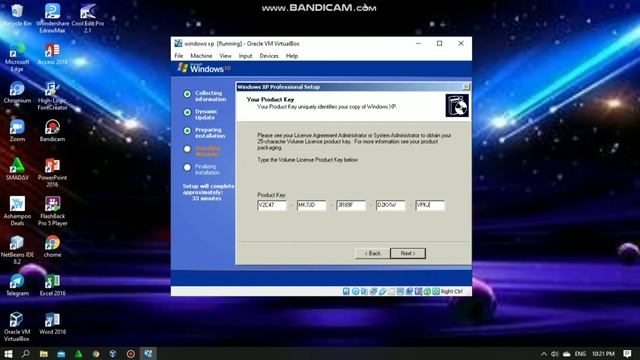The width and height of the screenshot is (640, 360).
Task: Open Wondershare EdrawMax desktop icon
Action: tap(52, 18)
